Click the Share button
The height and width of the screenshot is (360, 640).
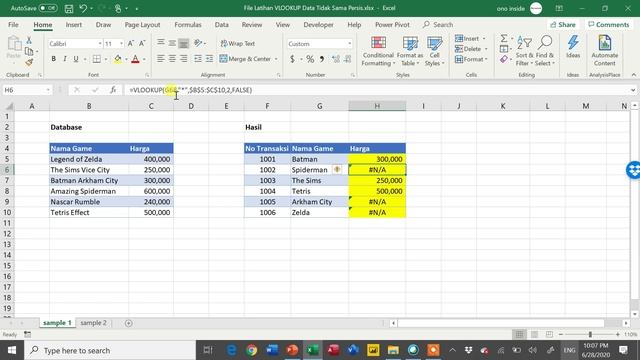563,24
